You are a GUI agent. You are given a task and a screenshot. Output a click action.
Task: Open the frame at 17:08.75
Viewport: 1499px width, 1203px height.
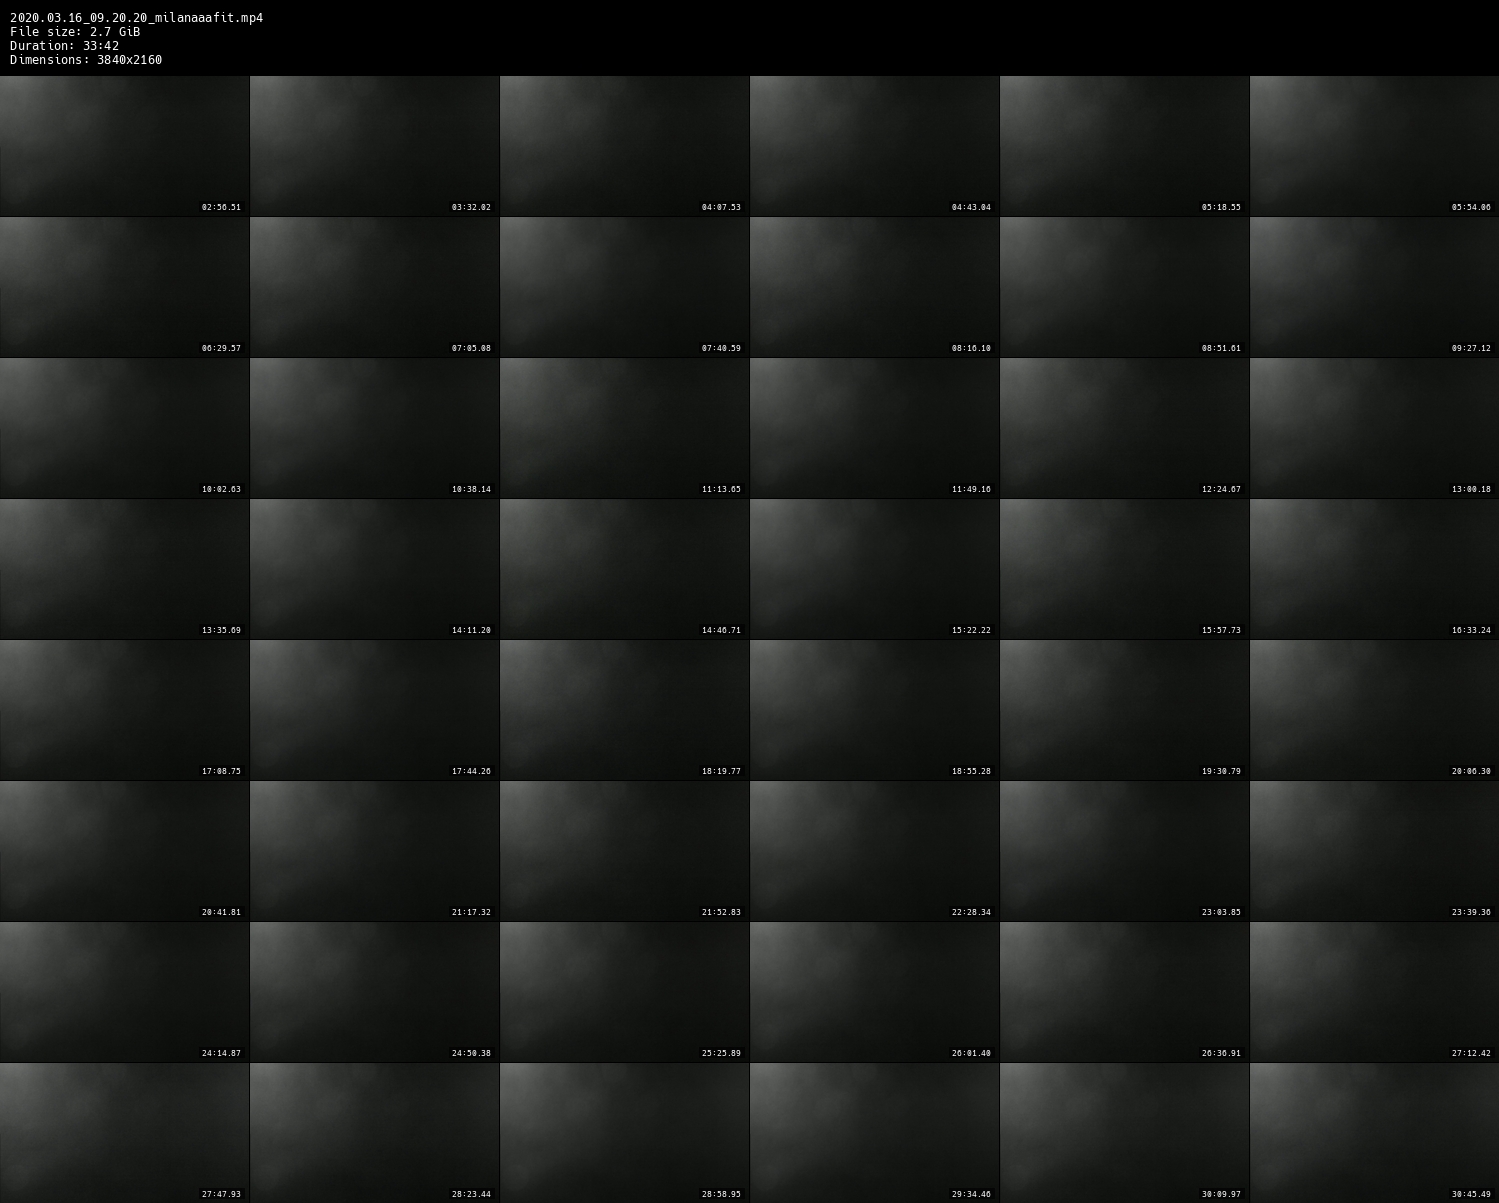[124, 710]
